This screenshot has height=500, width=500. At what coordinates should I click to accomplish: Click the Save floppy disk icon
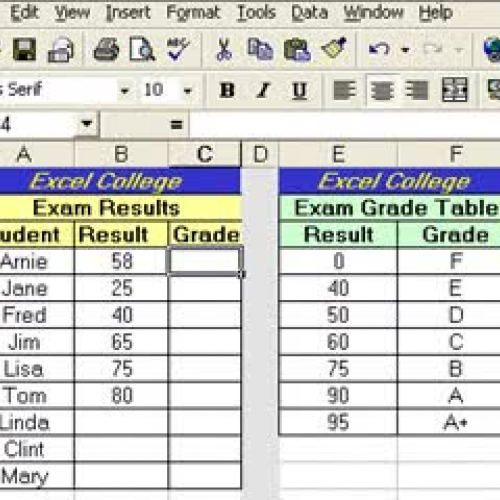(24, 49)
